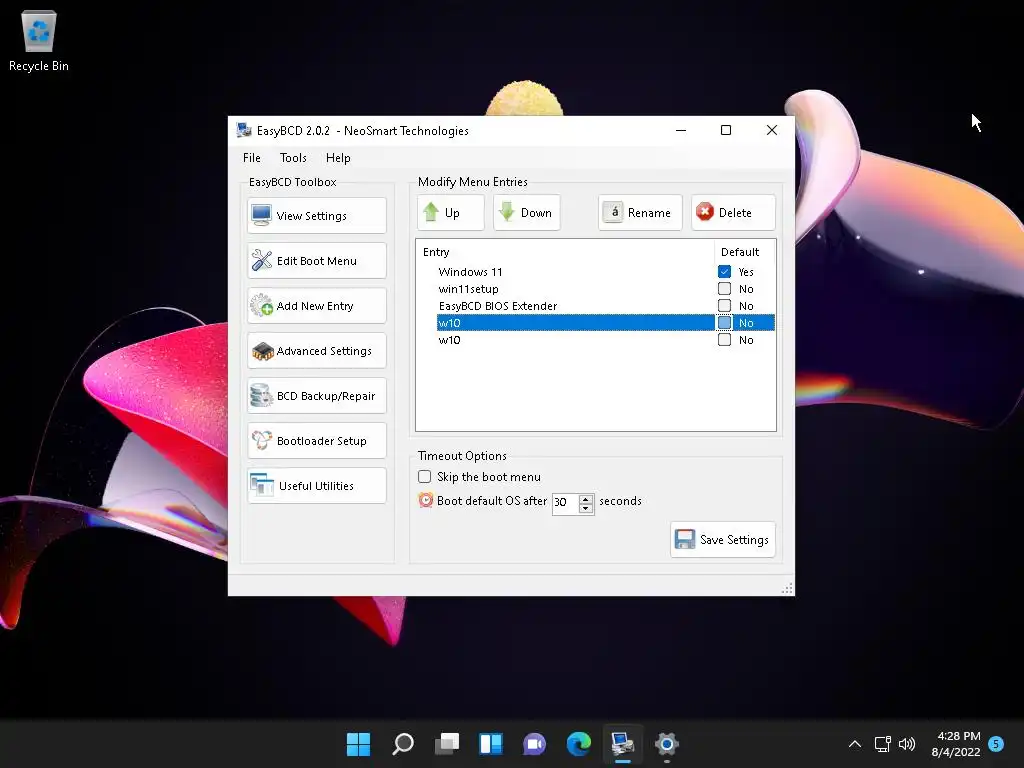Open the File menu
Viewport: 1024px width, 768px height.
(251, 157)
